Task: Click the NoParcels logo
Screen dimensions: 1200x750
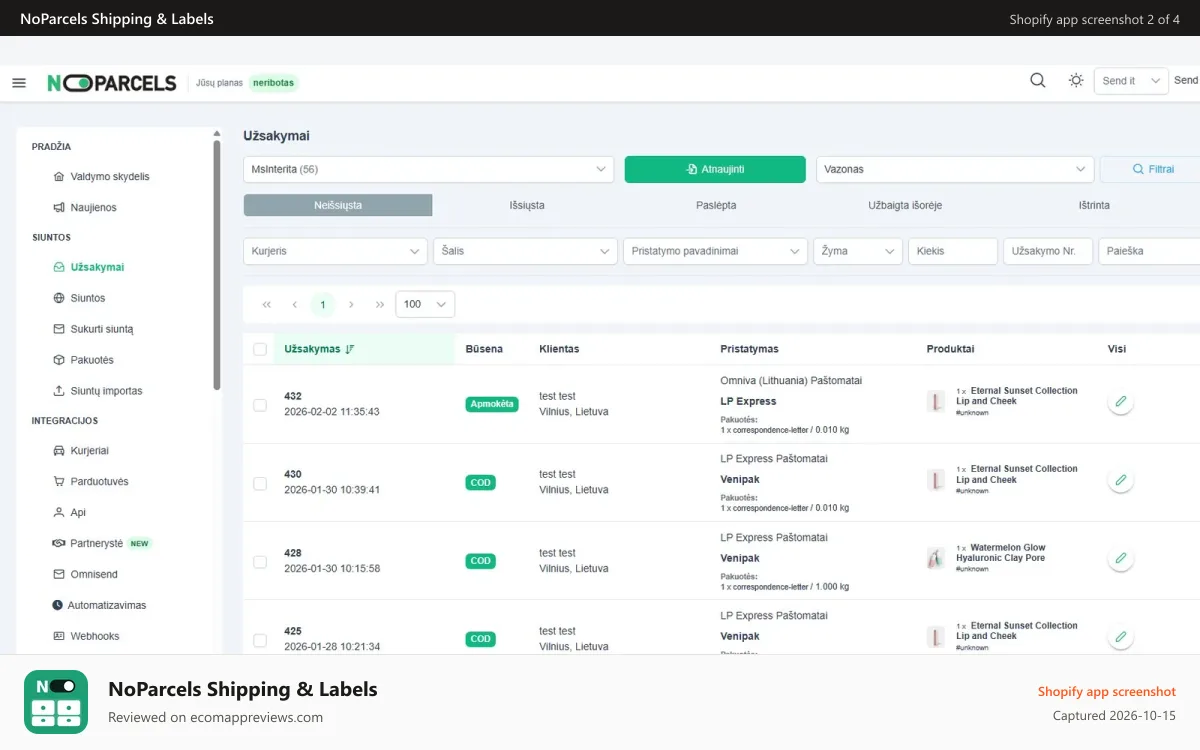Action: point(112,83)
